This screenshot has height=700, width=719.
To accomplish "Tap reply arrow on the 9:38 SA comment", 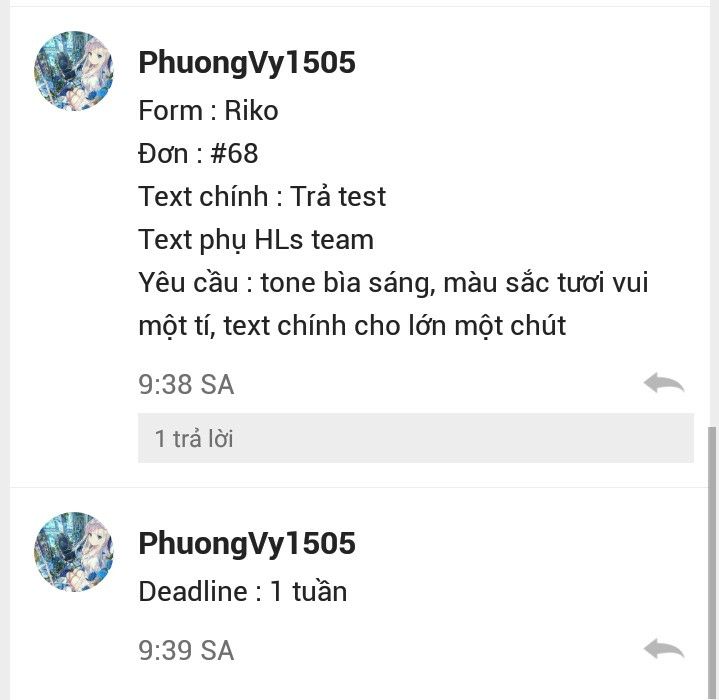I will 664,383.
